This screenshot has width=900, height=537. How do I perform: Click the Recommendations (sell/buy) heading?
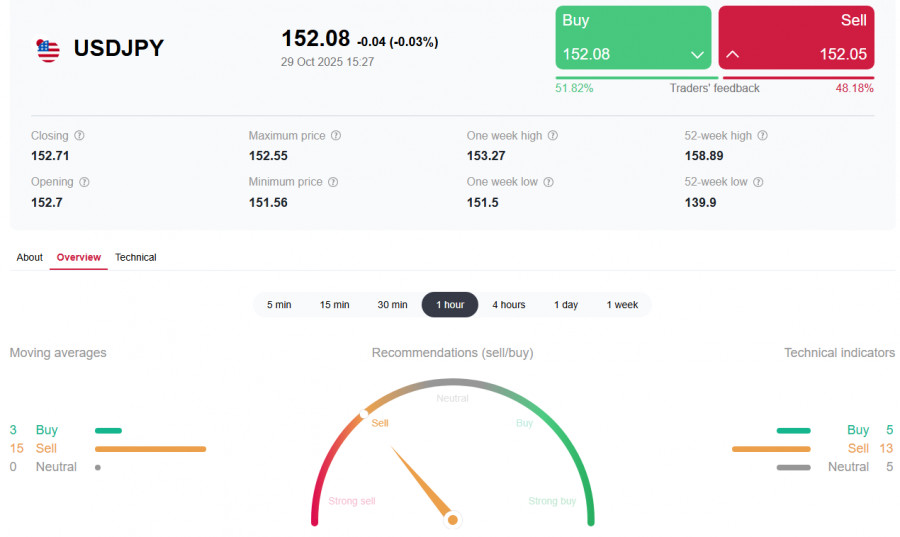[452, 353]
